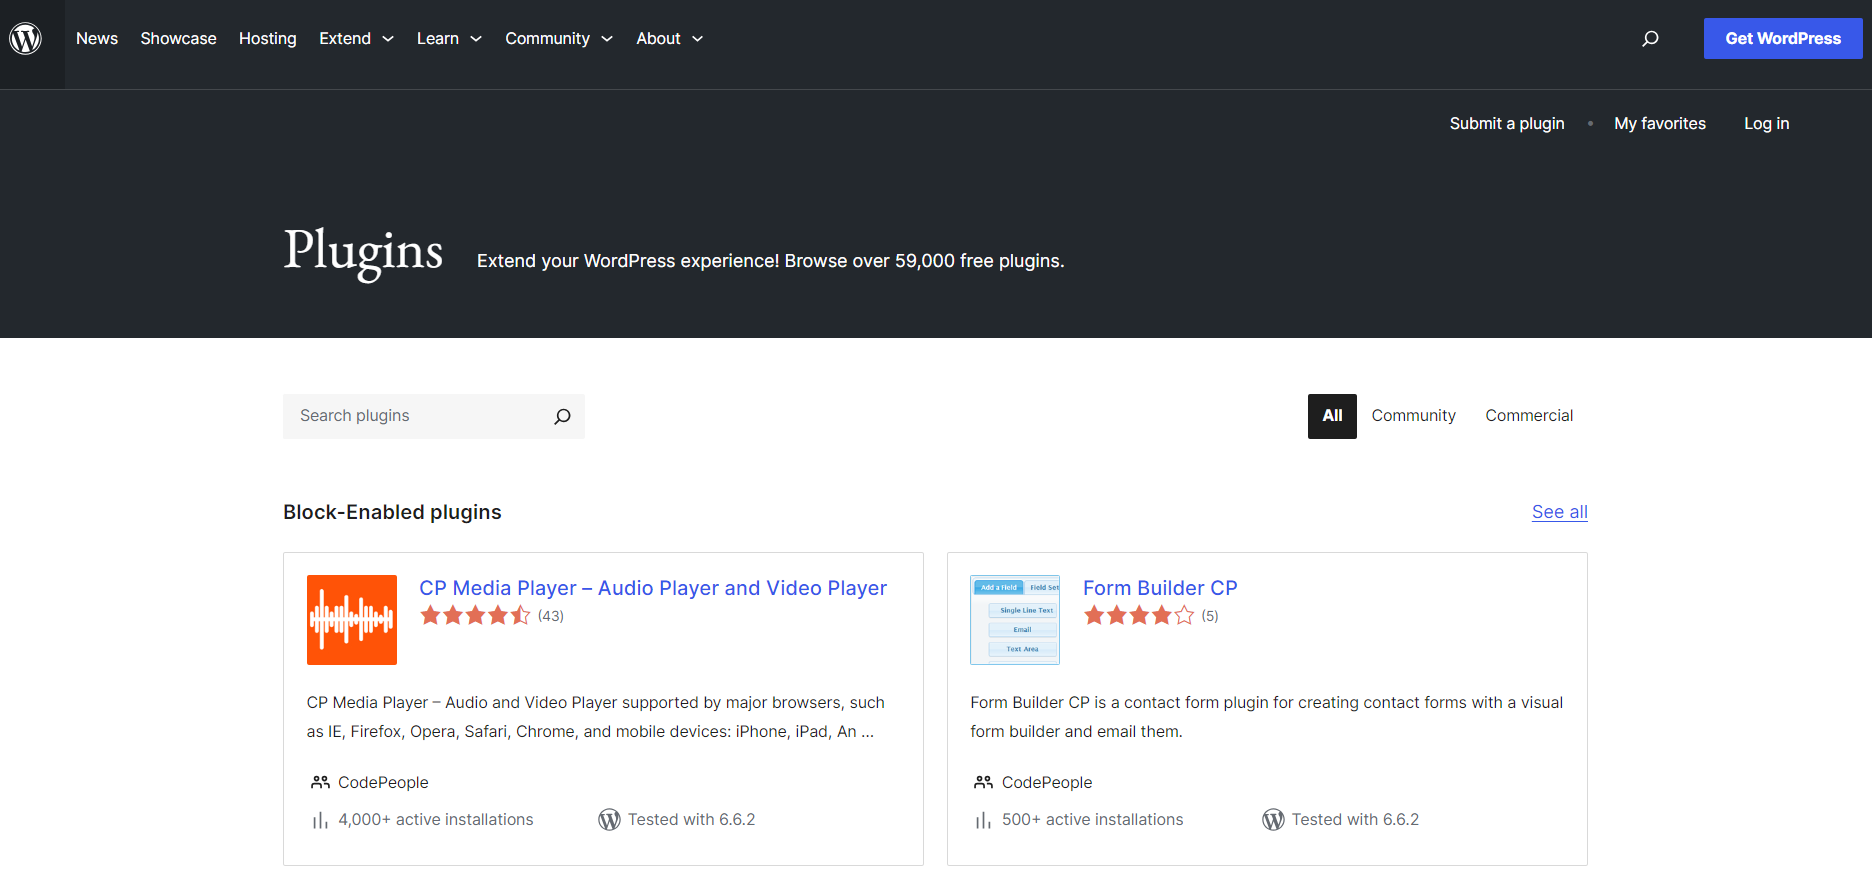Open My favorites link

(x=1660, y=124)
